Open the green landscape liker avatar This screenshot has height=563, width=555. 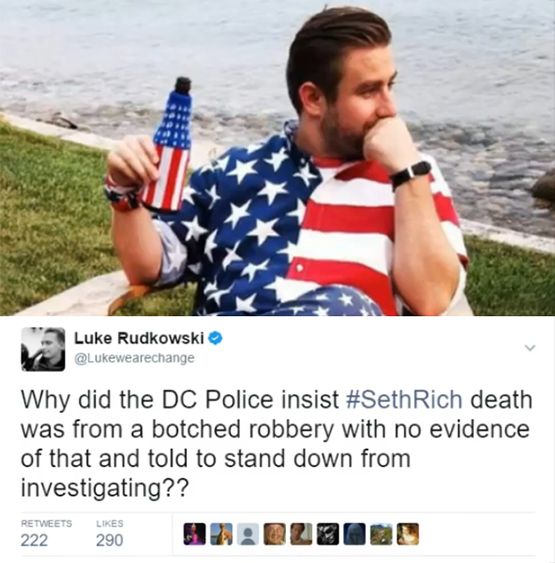tap(381, 534)
